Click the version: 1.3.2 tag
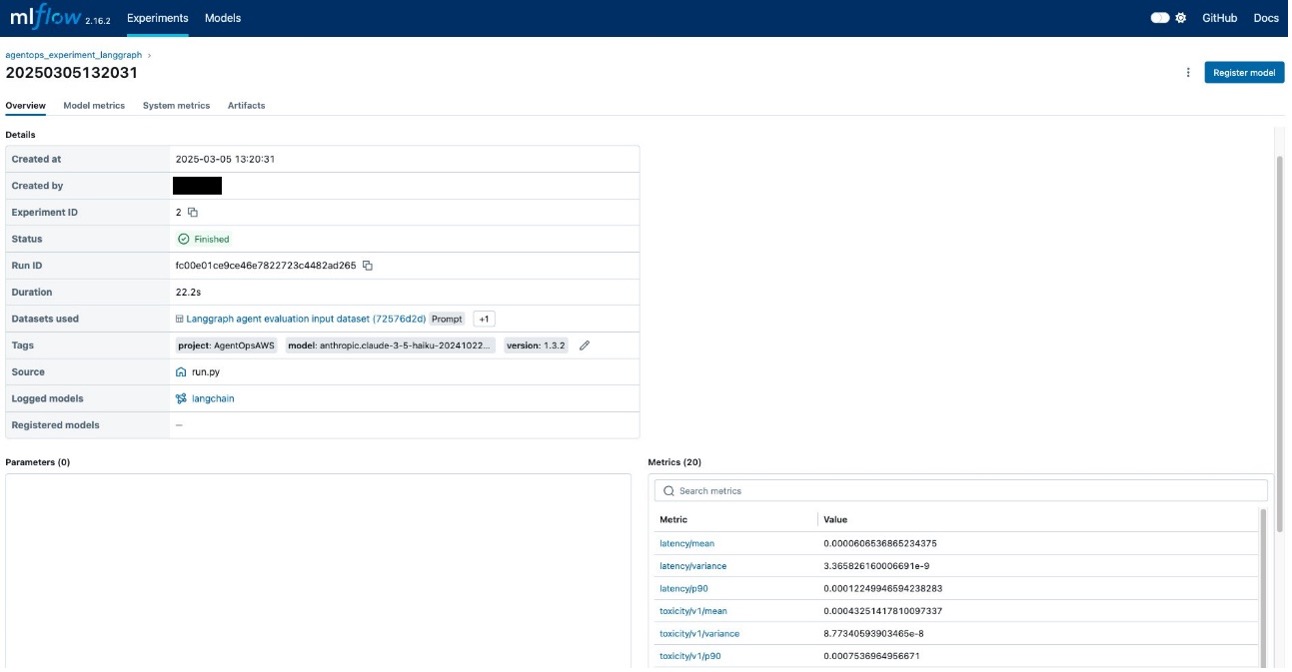Image resolution: width=1292 pixels, height=672 pixels. point(536,345)
